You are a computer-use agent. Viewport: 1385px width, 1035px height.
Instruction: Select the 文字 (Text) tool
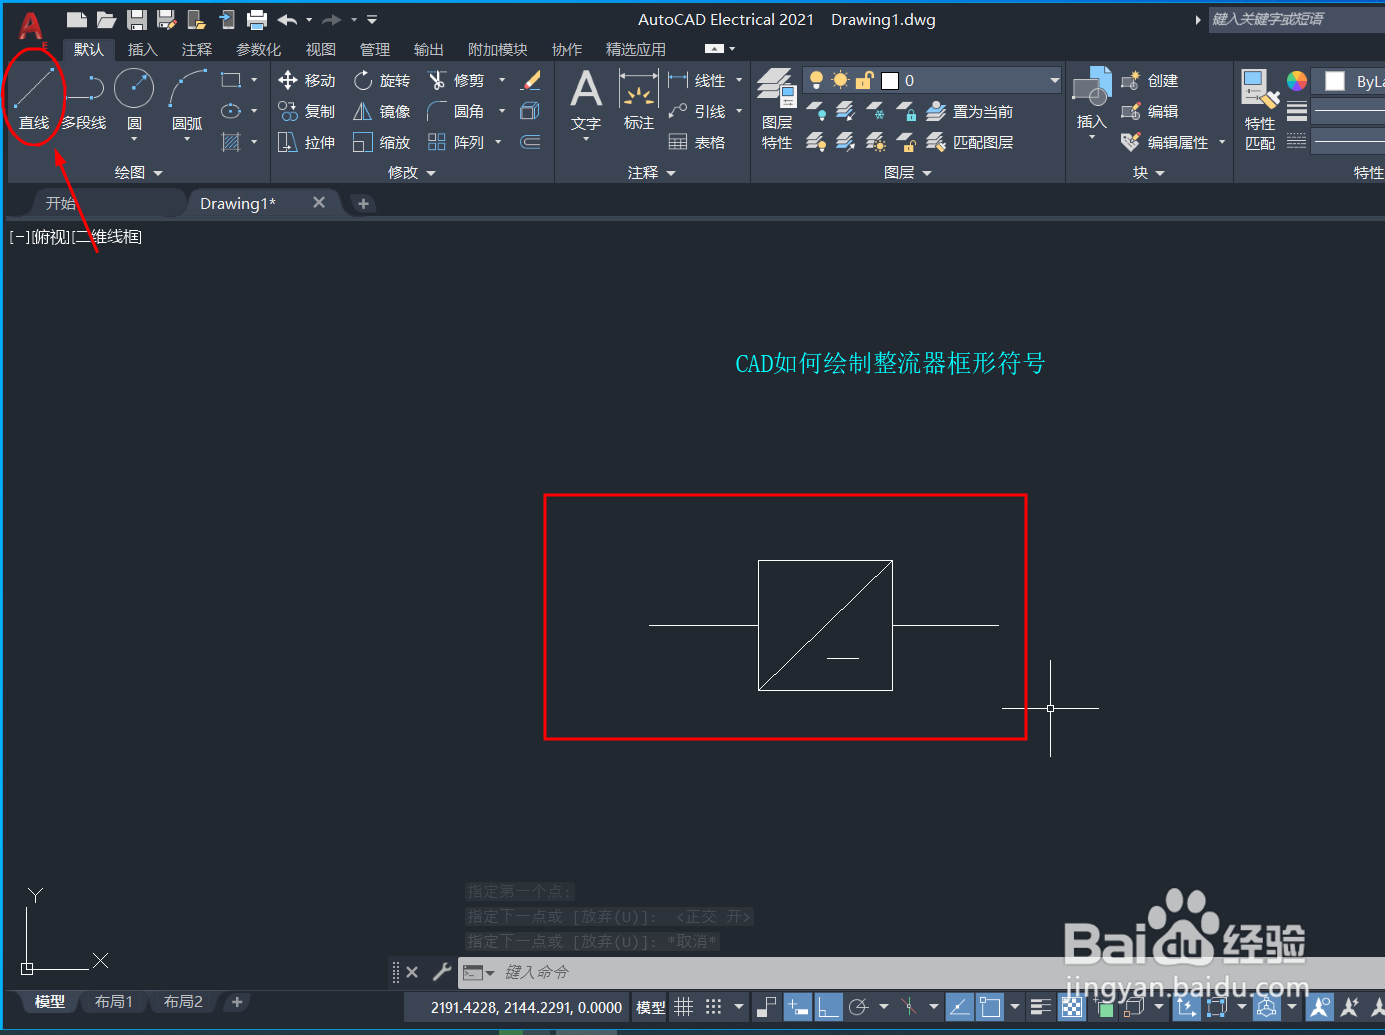click(586, 100)
